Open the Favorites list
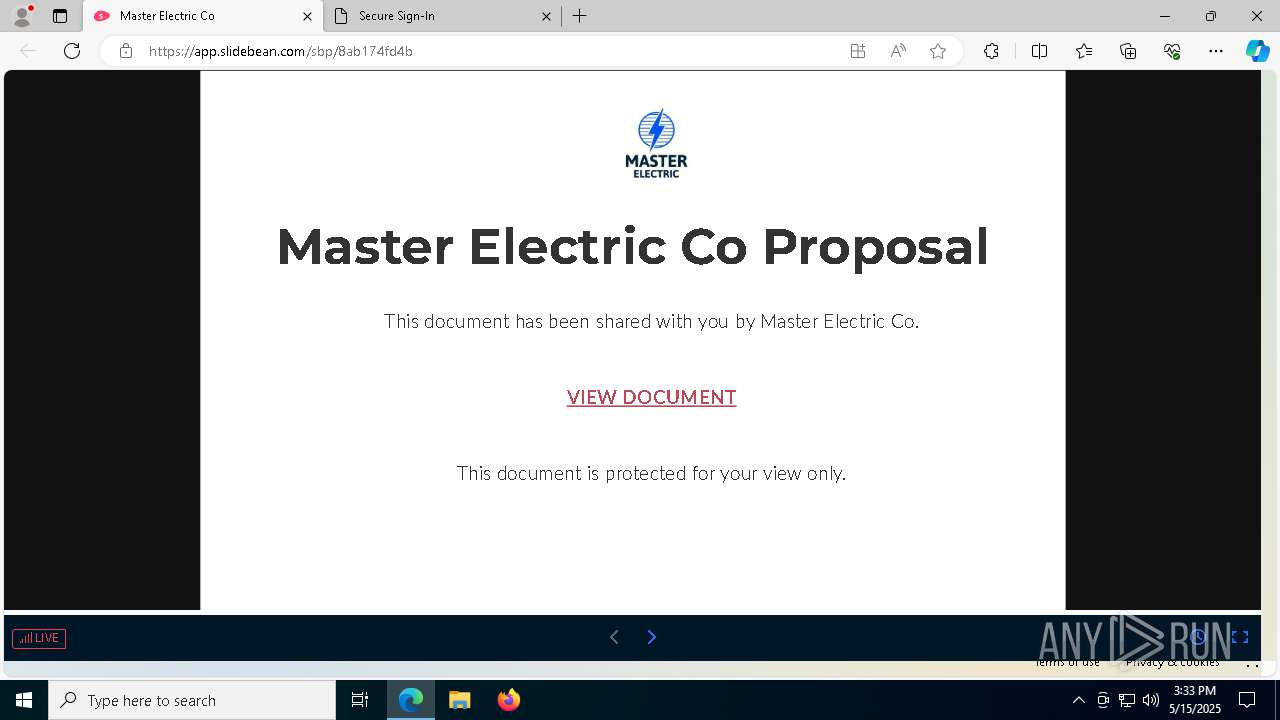The width and height of the screenshot is (1280, 720). (1084, 51)
